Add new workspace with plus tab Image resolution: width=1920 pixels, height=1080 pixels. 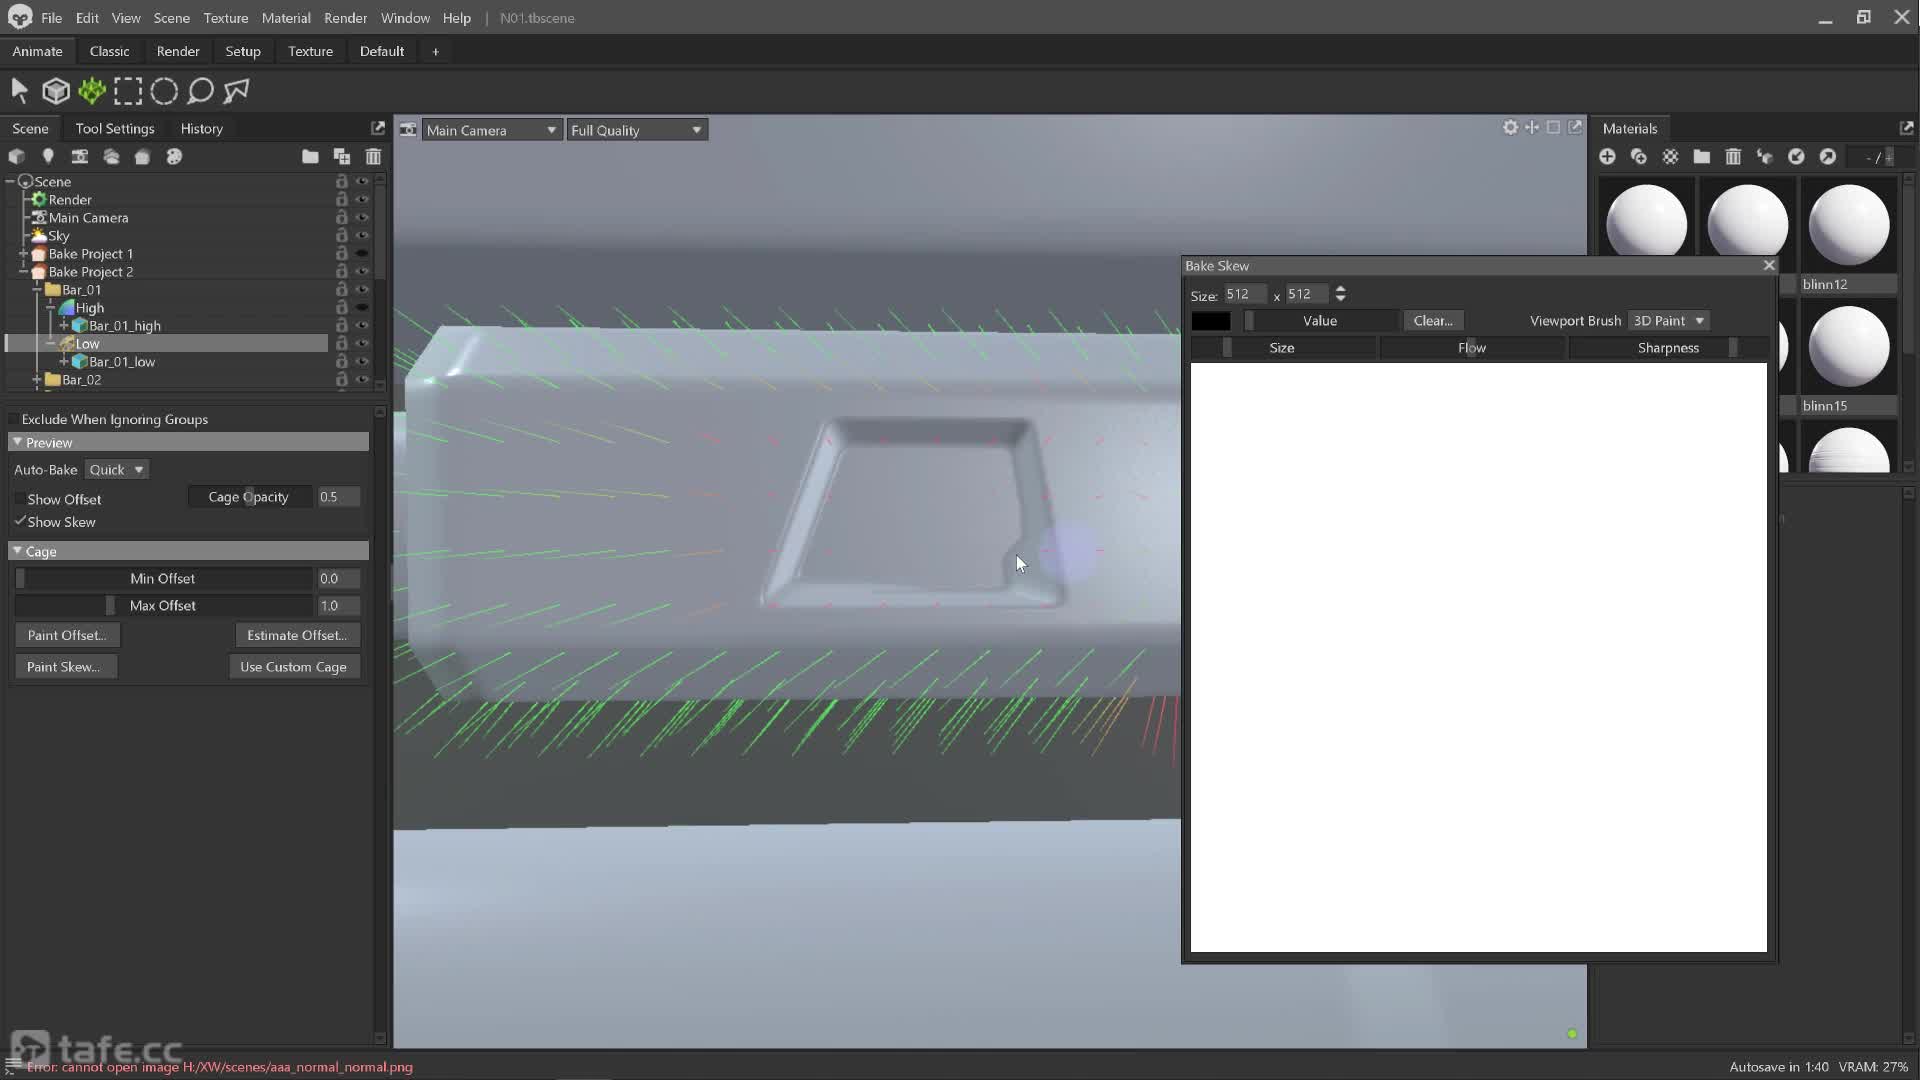click(435, 51)
